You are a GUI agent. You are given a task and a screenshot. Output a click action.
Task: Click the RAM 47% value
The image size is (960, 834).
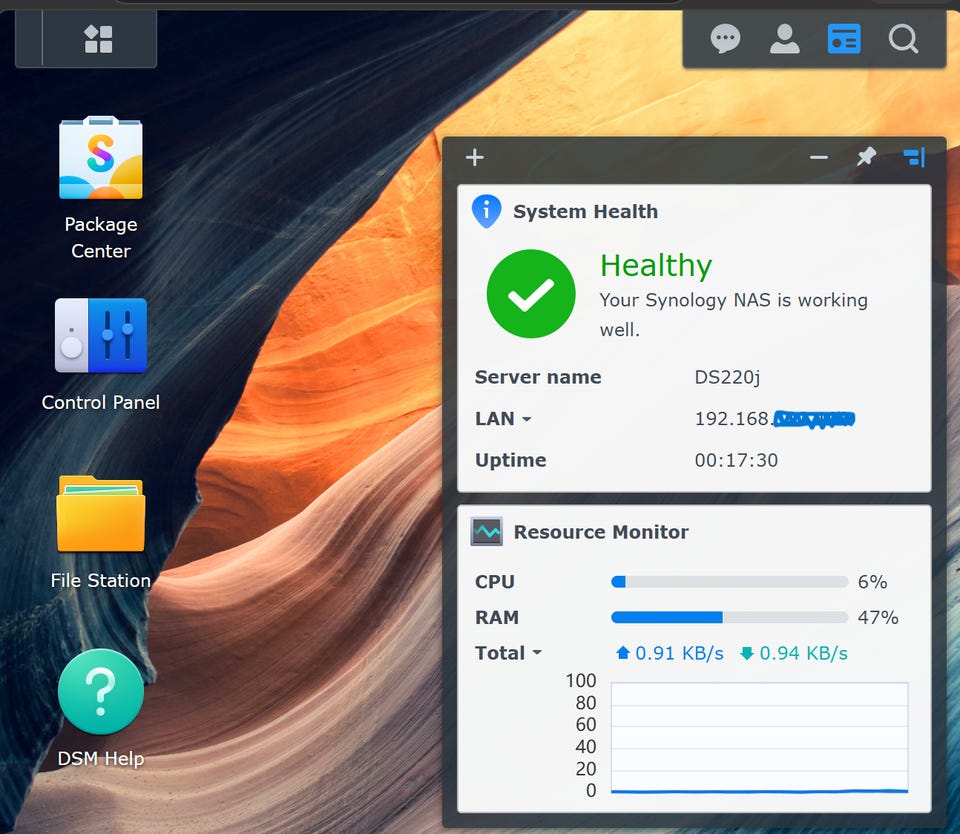(878, 617)
